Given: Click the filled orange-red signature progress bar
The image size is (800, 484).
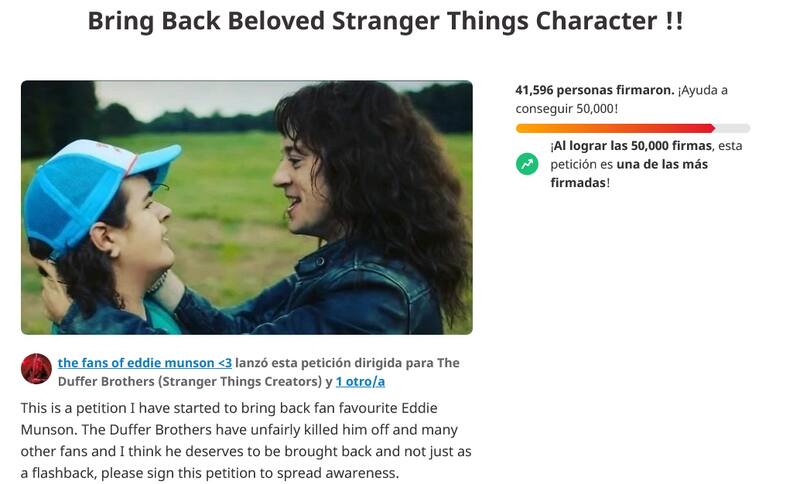Looking at the screenshot, I should [x=614, y=128].
